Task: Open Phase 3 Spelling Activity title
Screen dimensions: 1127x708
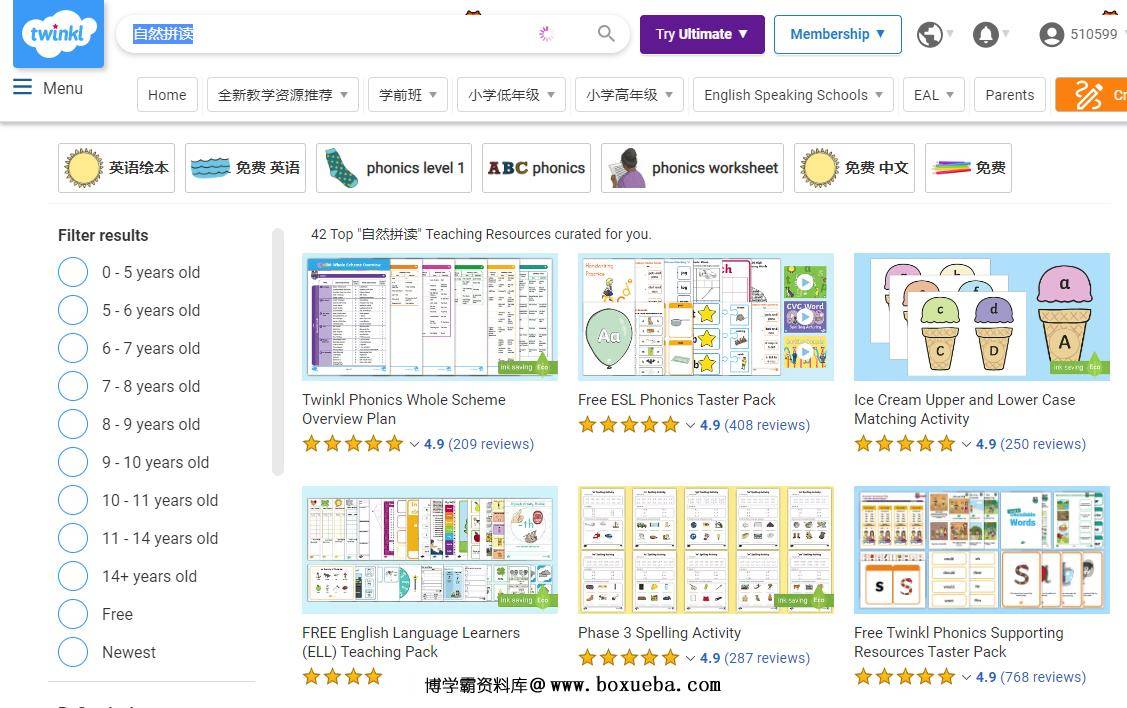Action: [659, 633]
